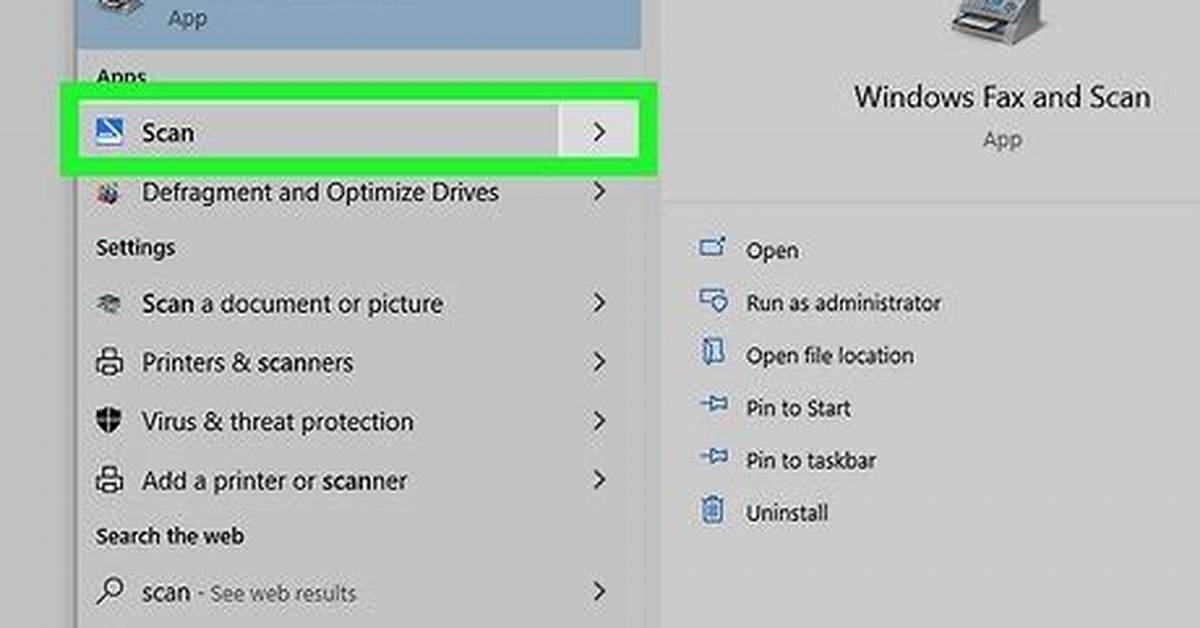Click Add a printer or scanner icon
This screenshot has width=1200, height=628.
pyautogui.click(x=108, y=481)
